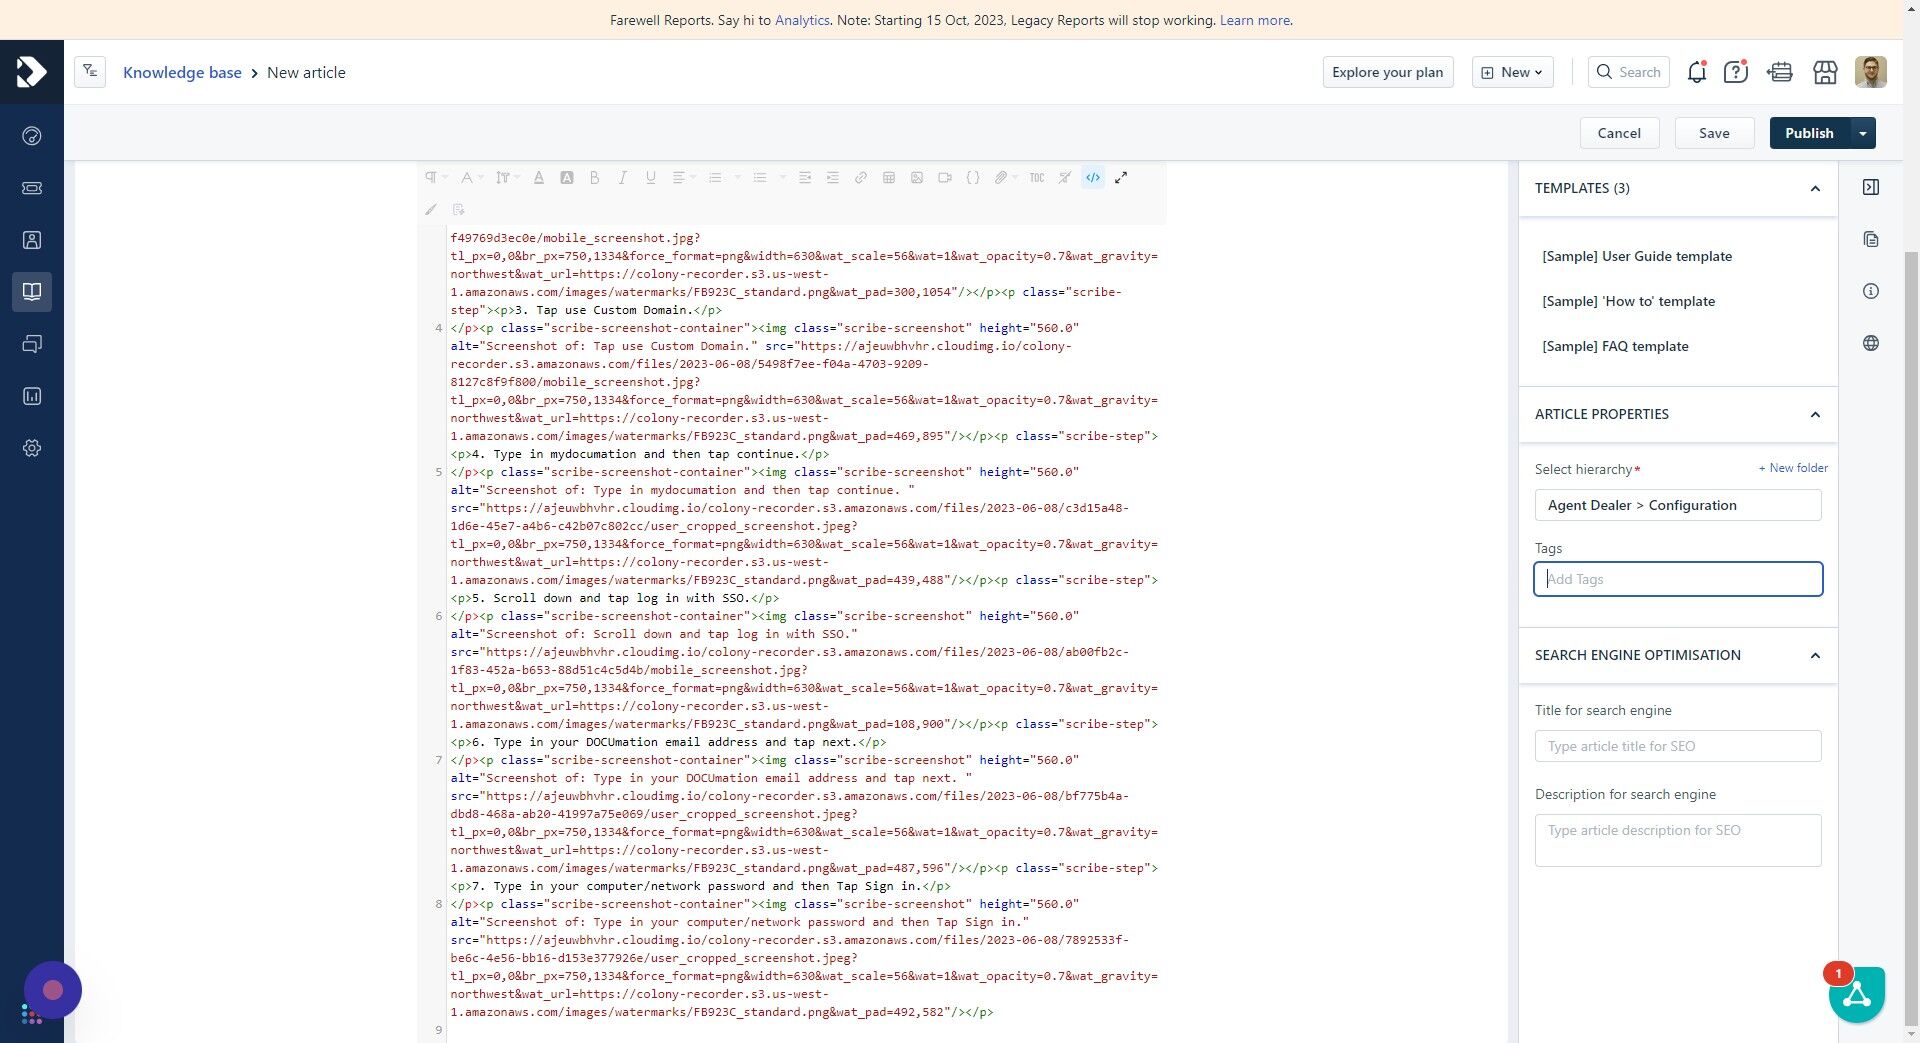Apply italic formatting from the toolbar
The width and height of the screenshot is (1920, 1043).
pyautogui.click(x=622, y=177)
